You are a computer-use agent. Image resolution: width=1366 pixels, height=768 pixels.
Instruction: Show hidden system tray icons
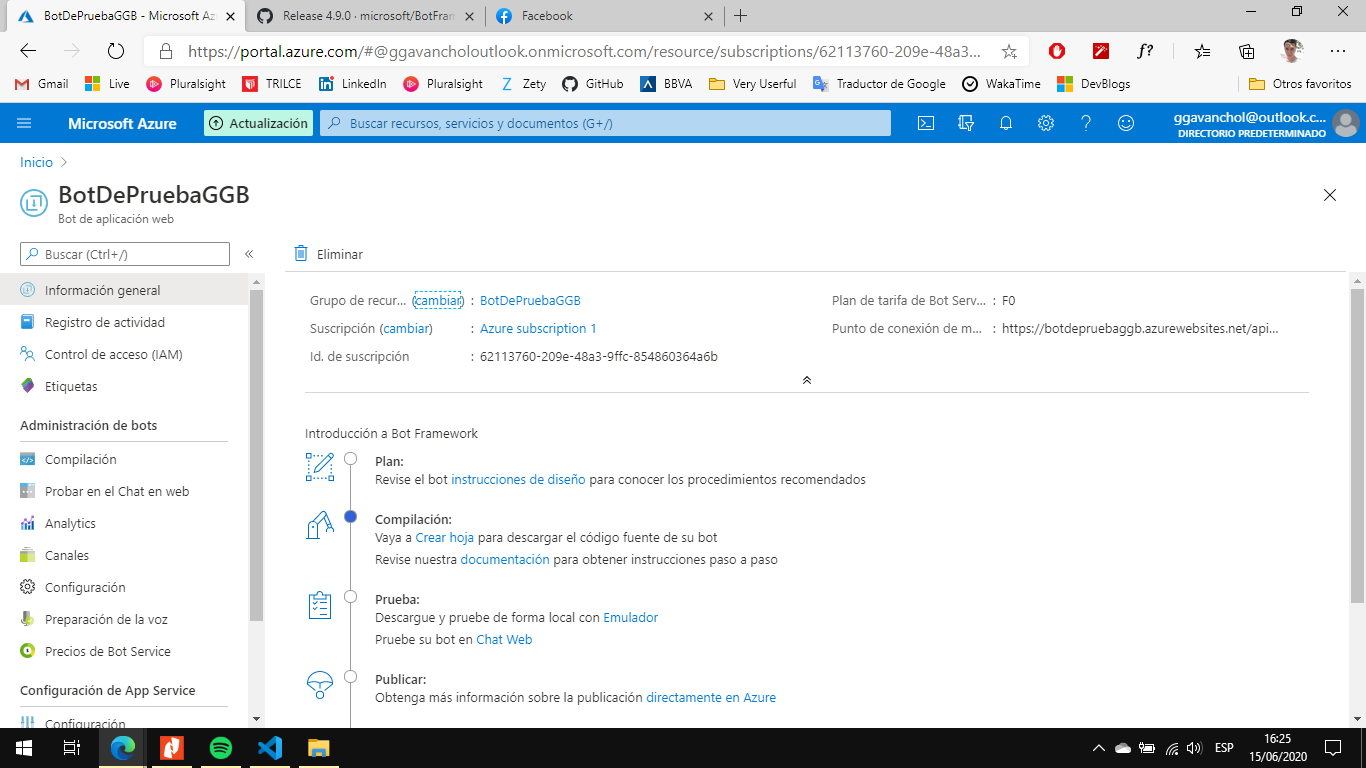[x=1098, y=747]
